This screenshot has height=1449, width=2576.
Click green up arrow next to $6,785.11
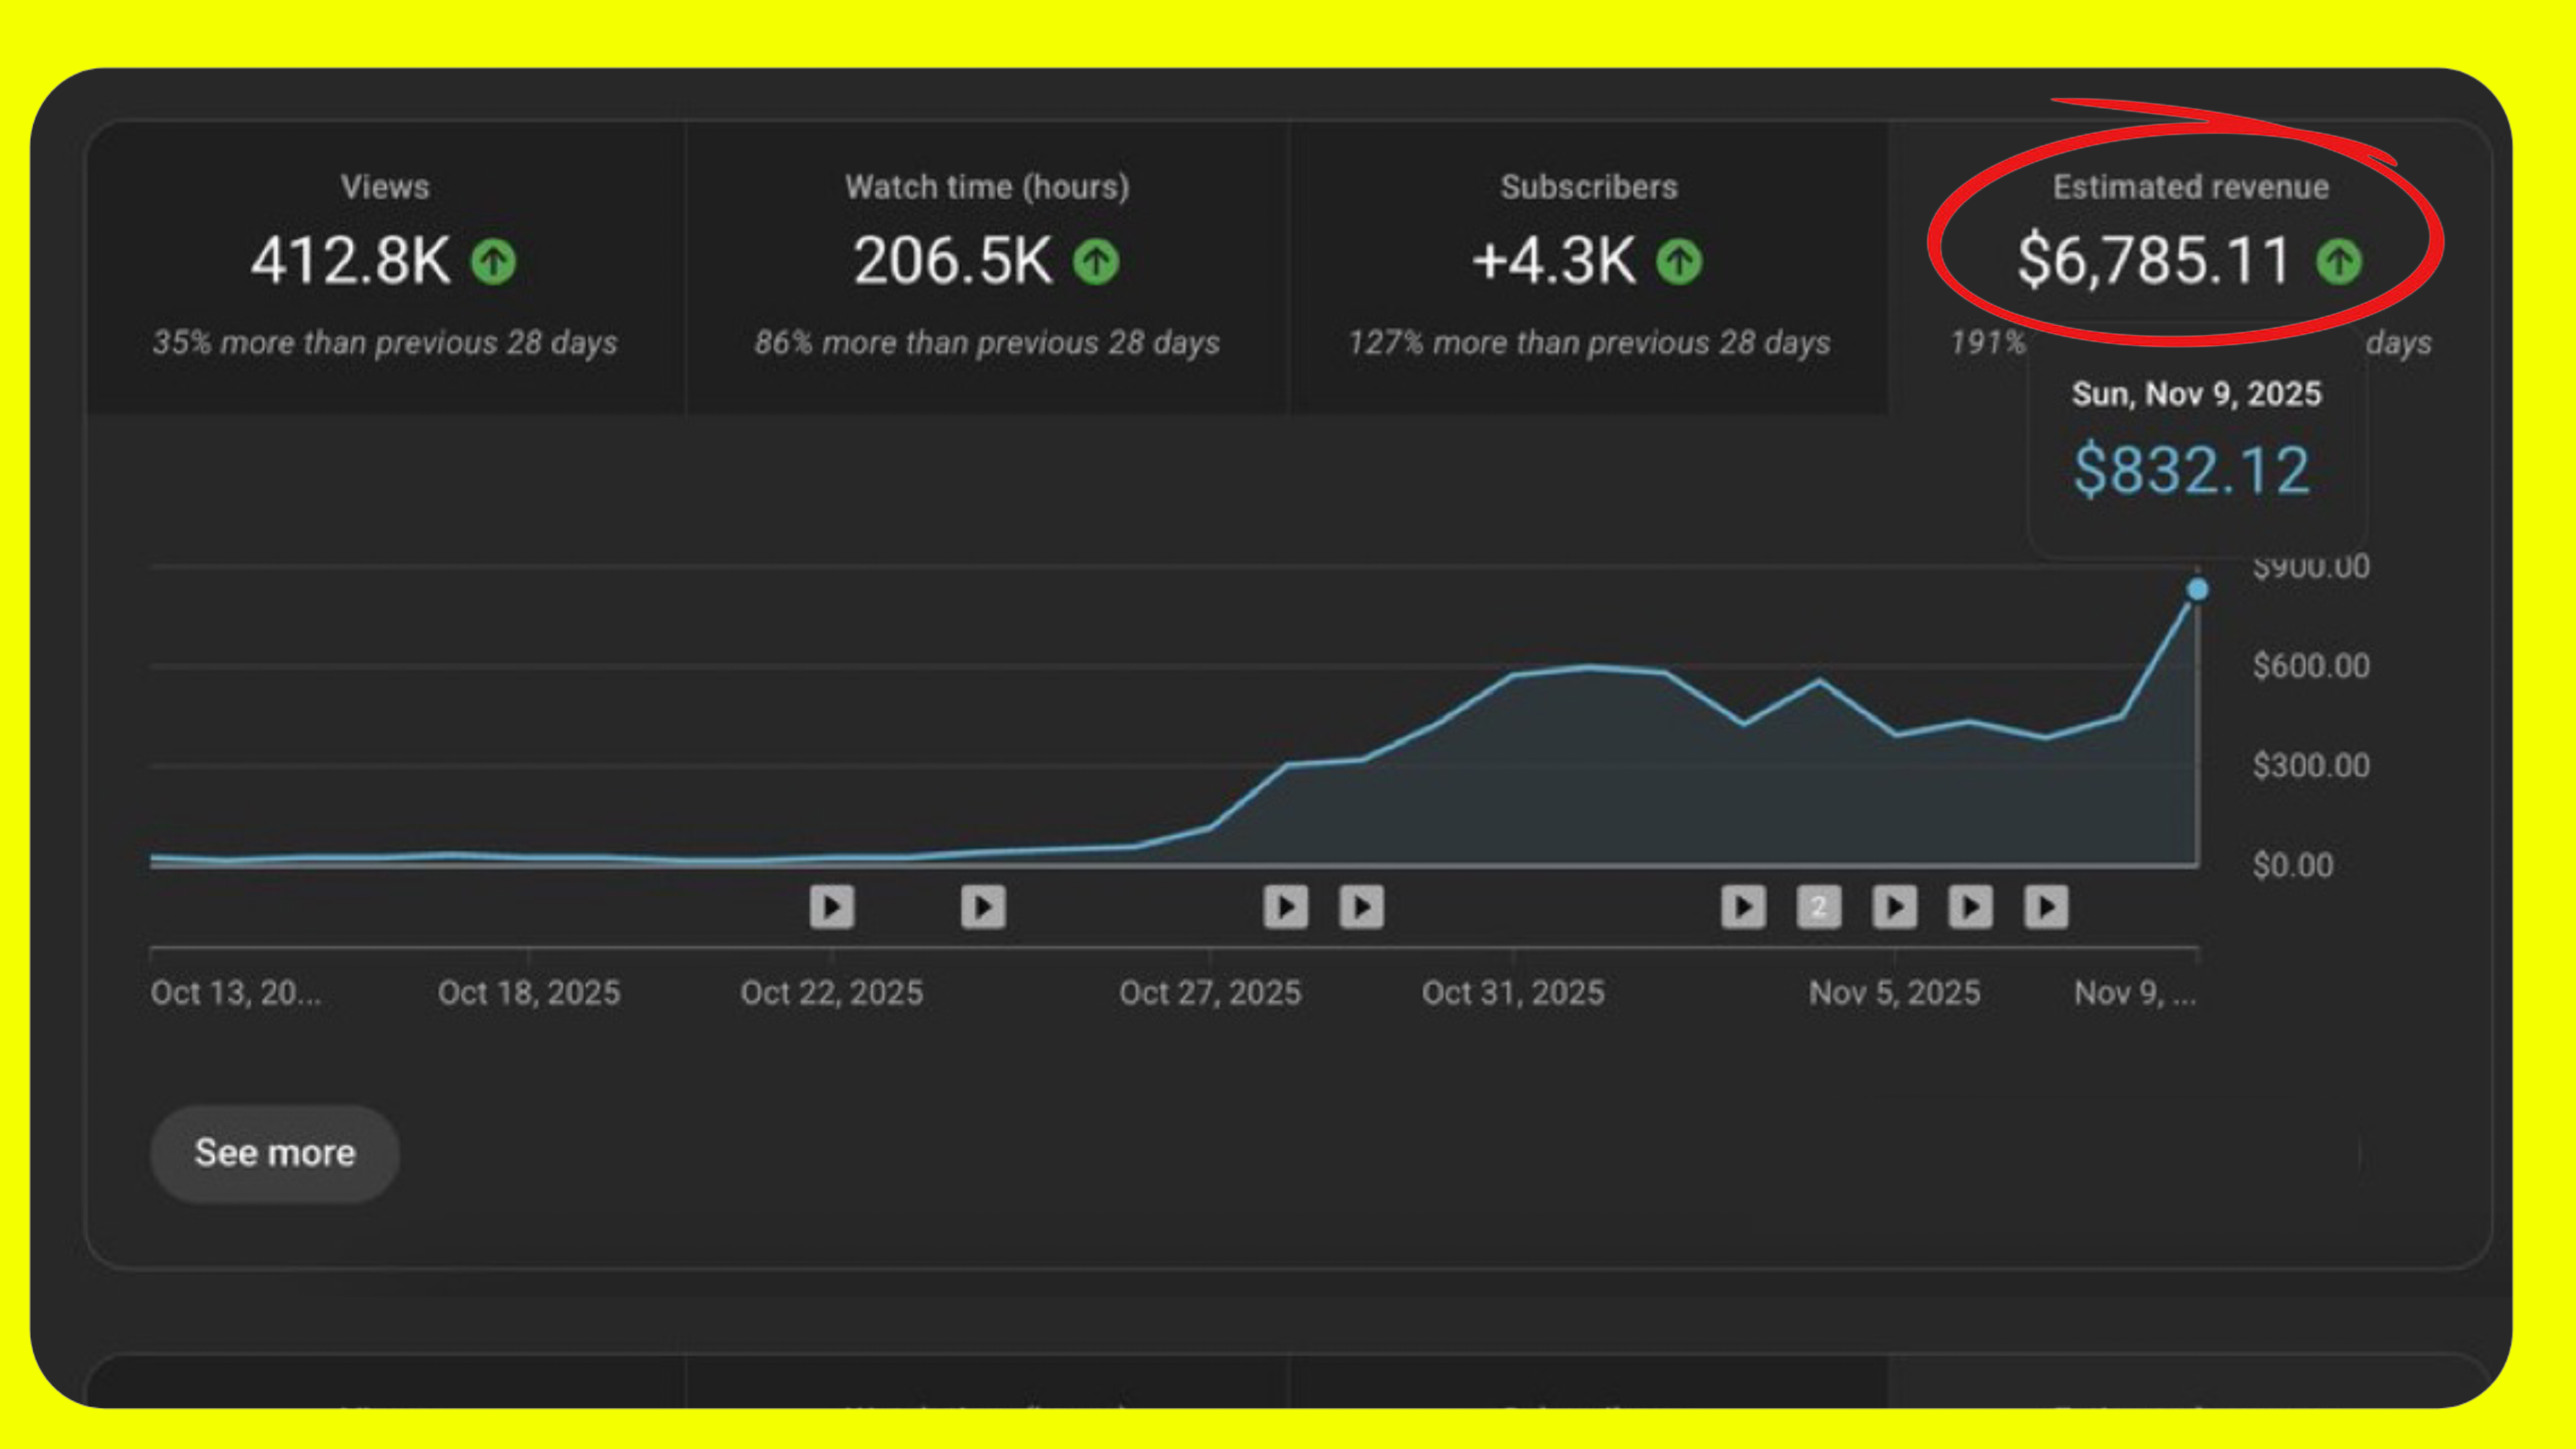click(2339, 262)
